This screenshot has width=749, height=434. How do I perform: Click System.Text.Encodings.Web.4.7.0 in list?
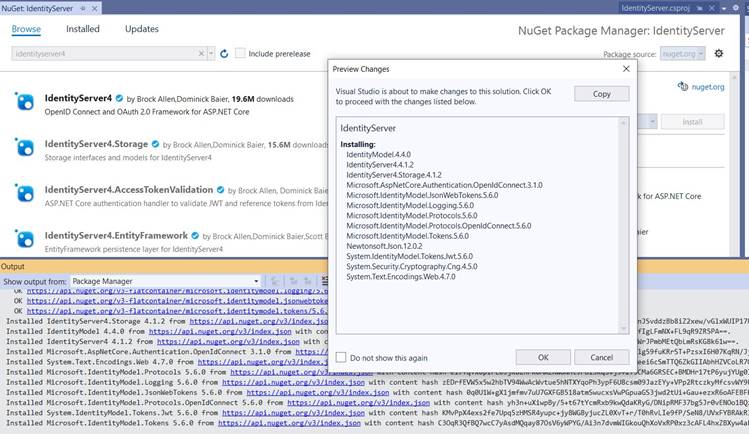coord(401,276)
